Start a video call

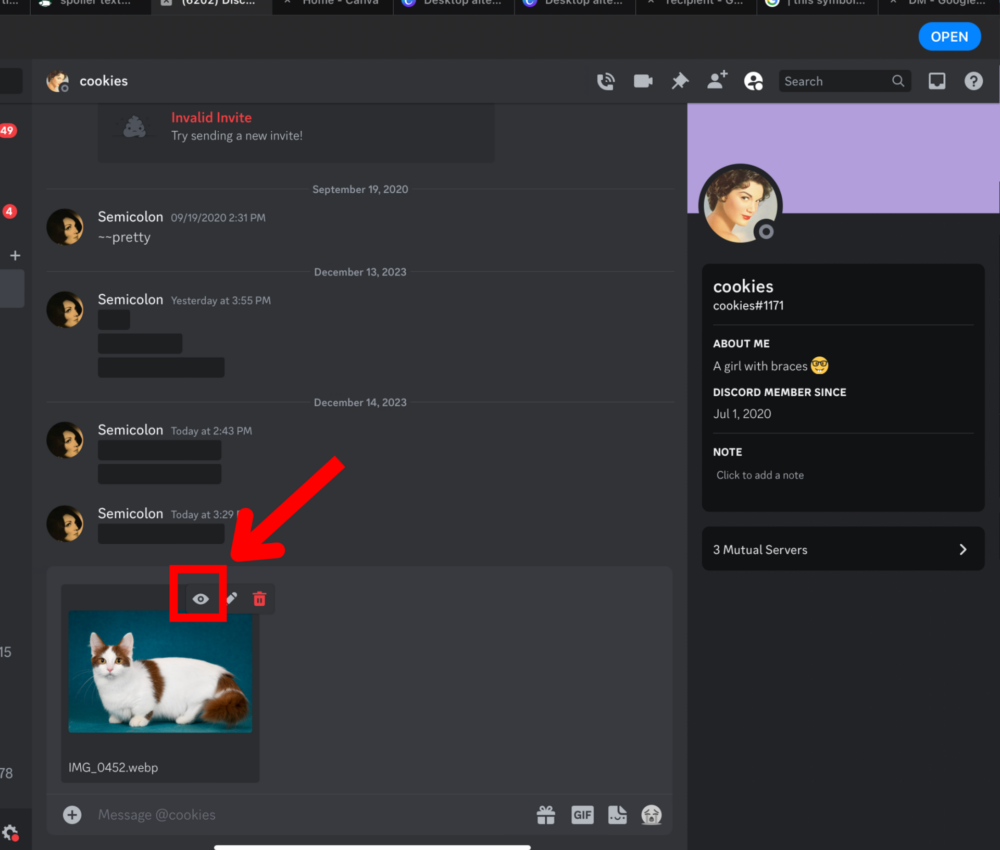(x=643, y=81)
